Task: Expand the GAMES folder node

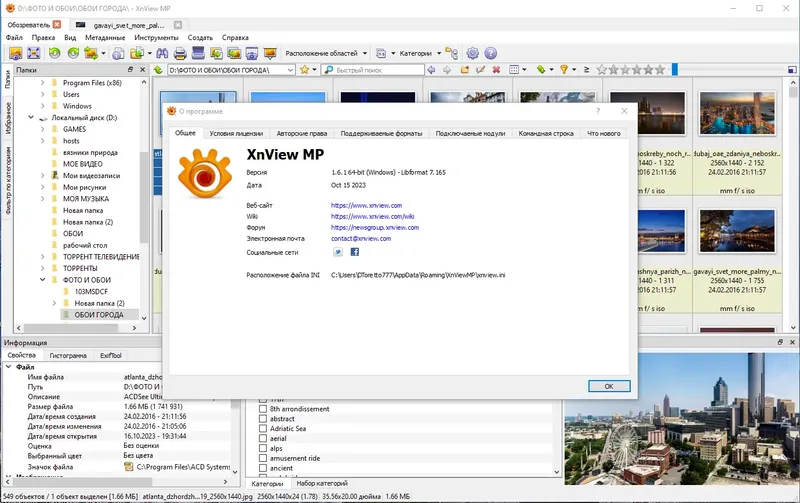Action: pos(42,129)
